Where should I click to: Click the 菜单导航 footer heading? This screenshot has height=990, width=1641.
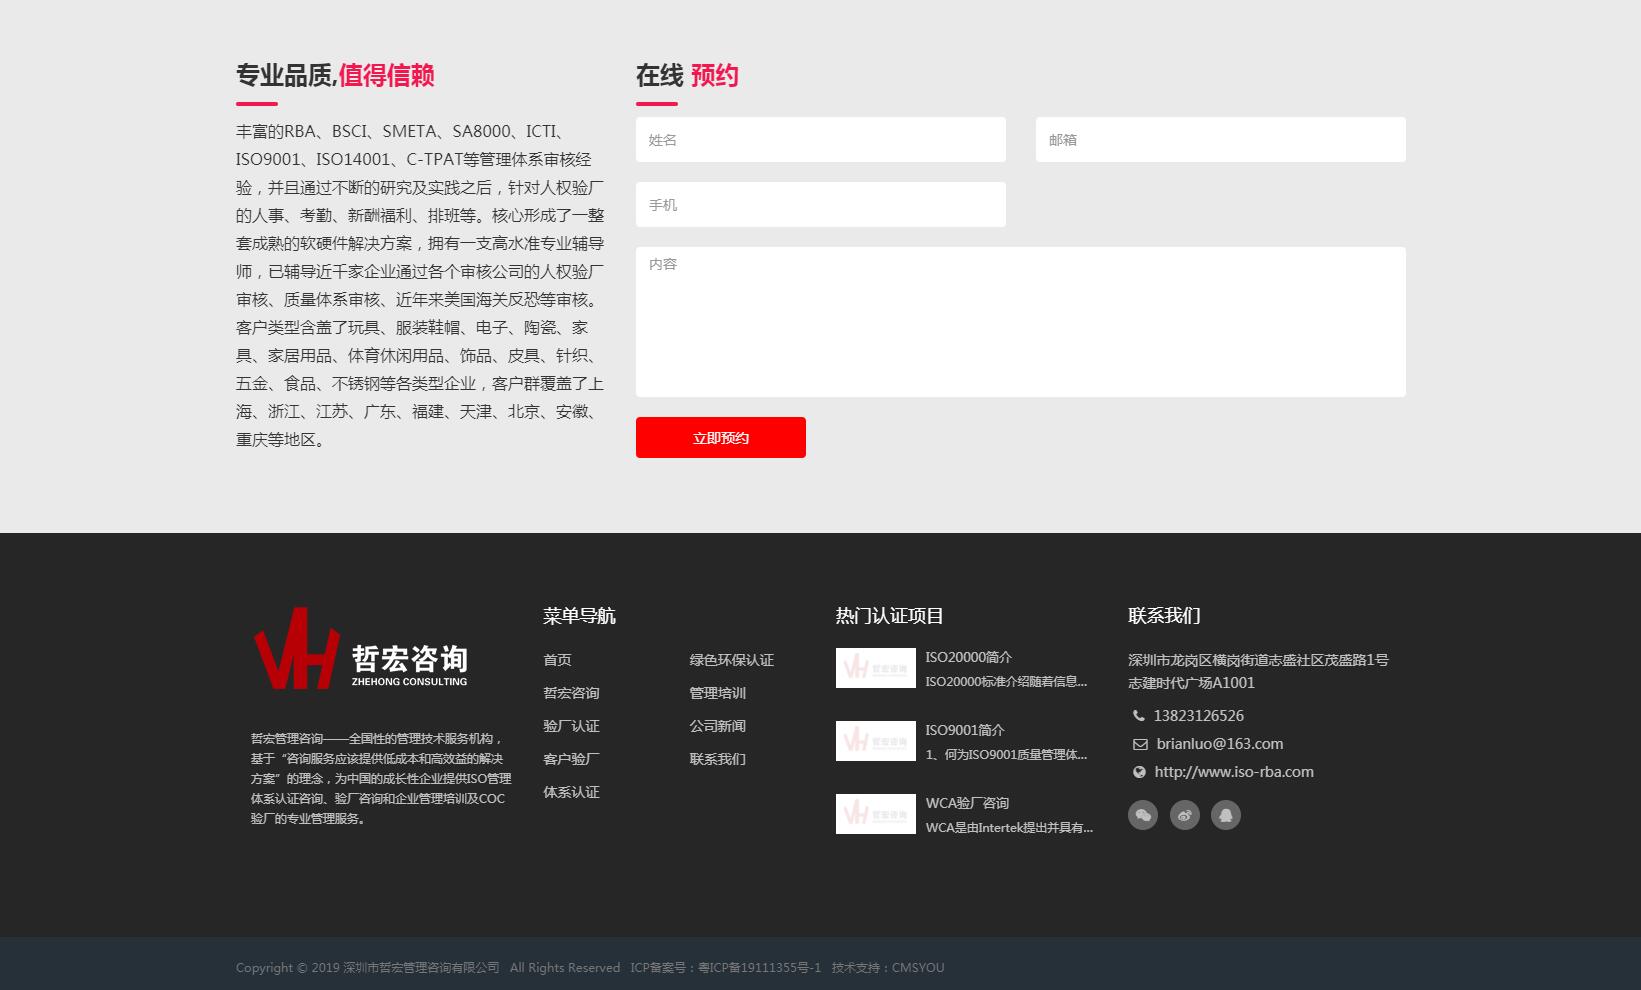[x=579, y=616]
